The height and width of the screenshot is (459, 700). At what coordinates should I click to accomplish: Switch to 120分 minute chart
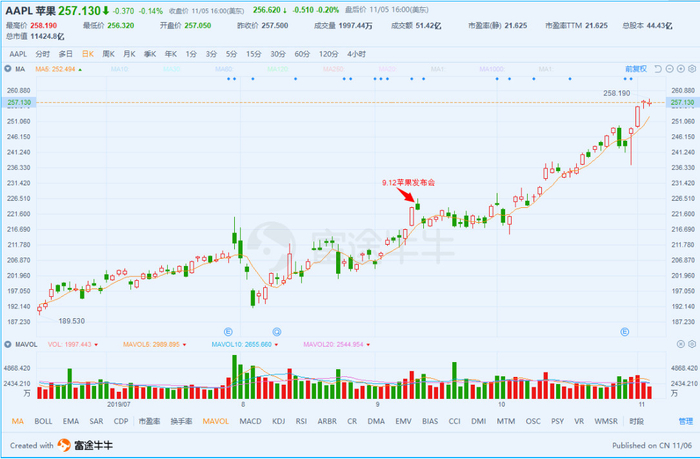point(328,54)
